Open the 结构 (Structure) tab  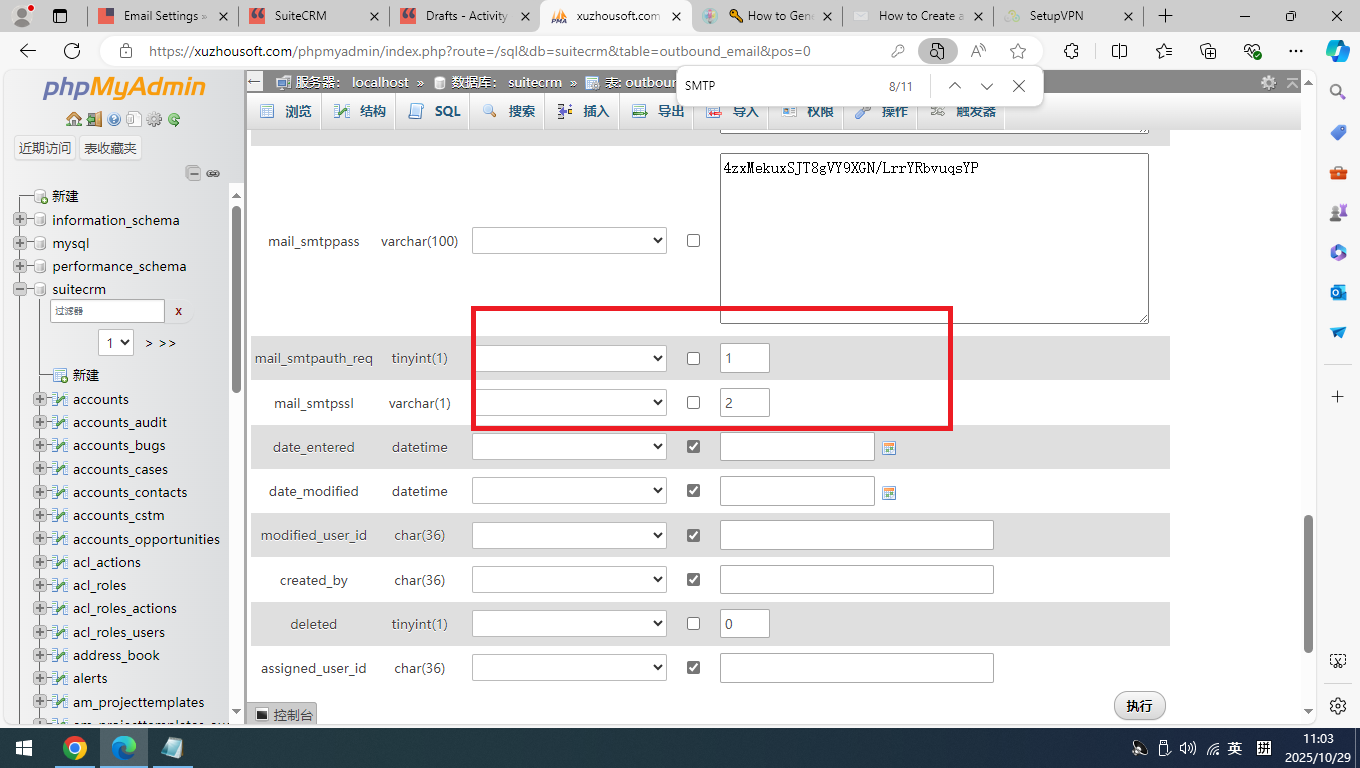click(361, 111)
